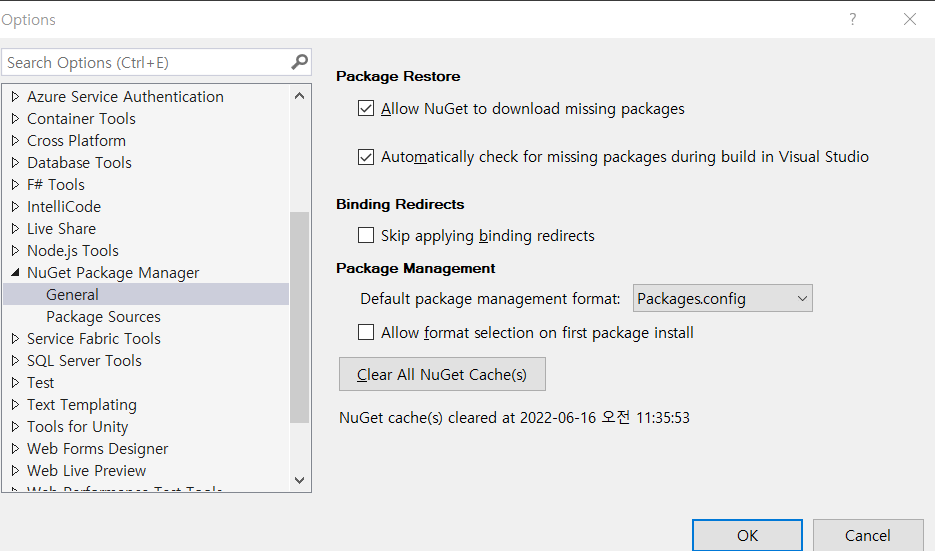The width and height of the screenshot is (935, 551).
Task: Select SQL Server Tools tree item
Action: tap(84, 360)
